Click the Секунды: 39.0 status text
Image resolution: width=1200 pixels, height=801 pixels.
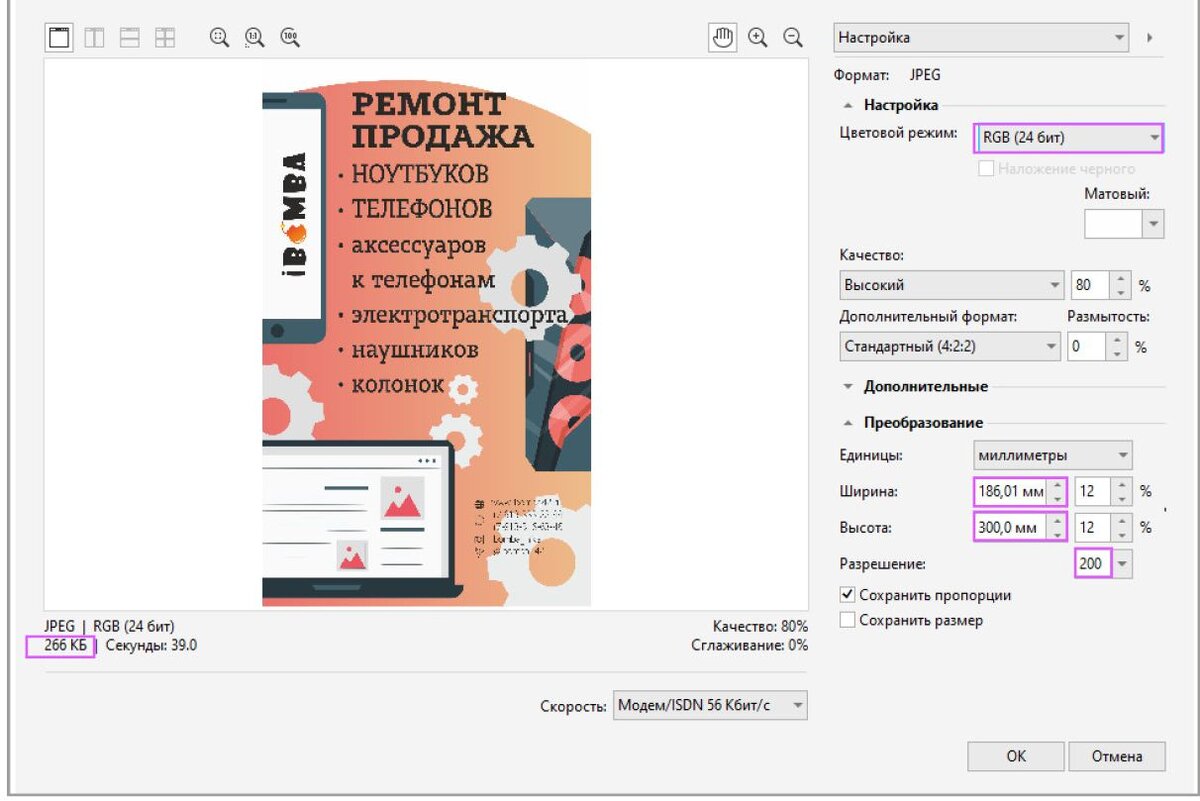pos(151,645)
